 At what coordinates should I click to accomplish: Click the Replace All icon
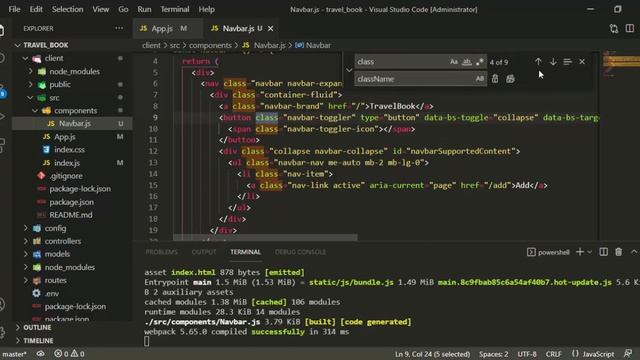tap(510, 79)
